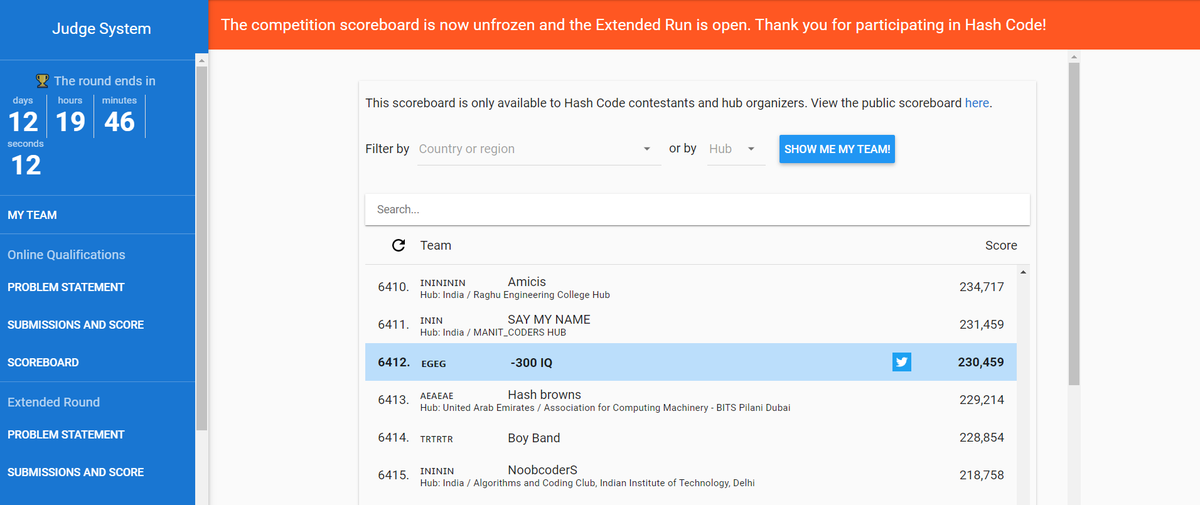Image resolution: width=1200 pixels, height=505 pixels.
Task: Select the Amicis team row
Action: (x=691, y=287)
